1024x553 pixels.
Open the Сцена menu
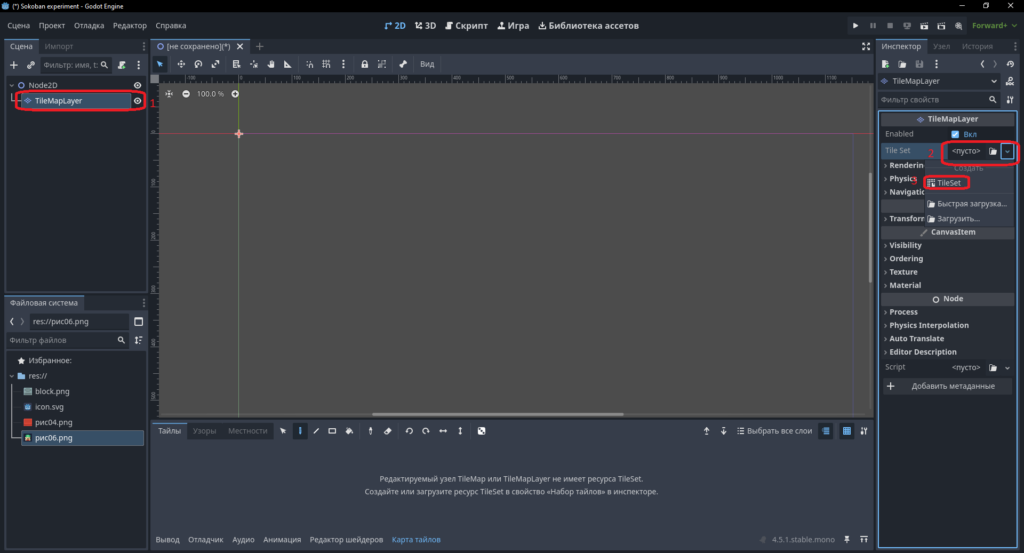click(18, 25)
